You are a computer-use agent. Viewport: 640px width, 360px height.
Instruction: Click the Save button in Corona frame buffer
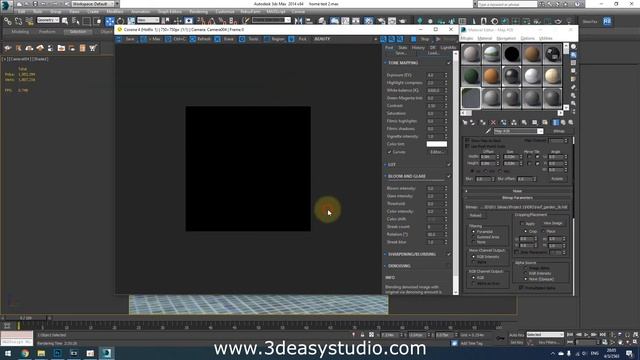pyautogui.click(x=126, y=39)
